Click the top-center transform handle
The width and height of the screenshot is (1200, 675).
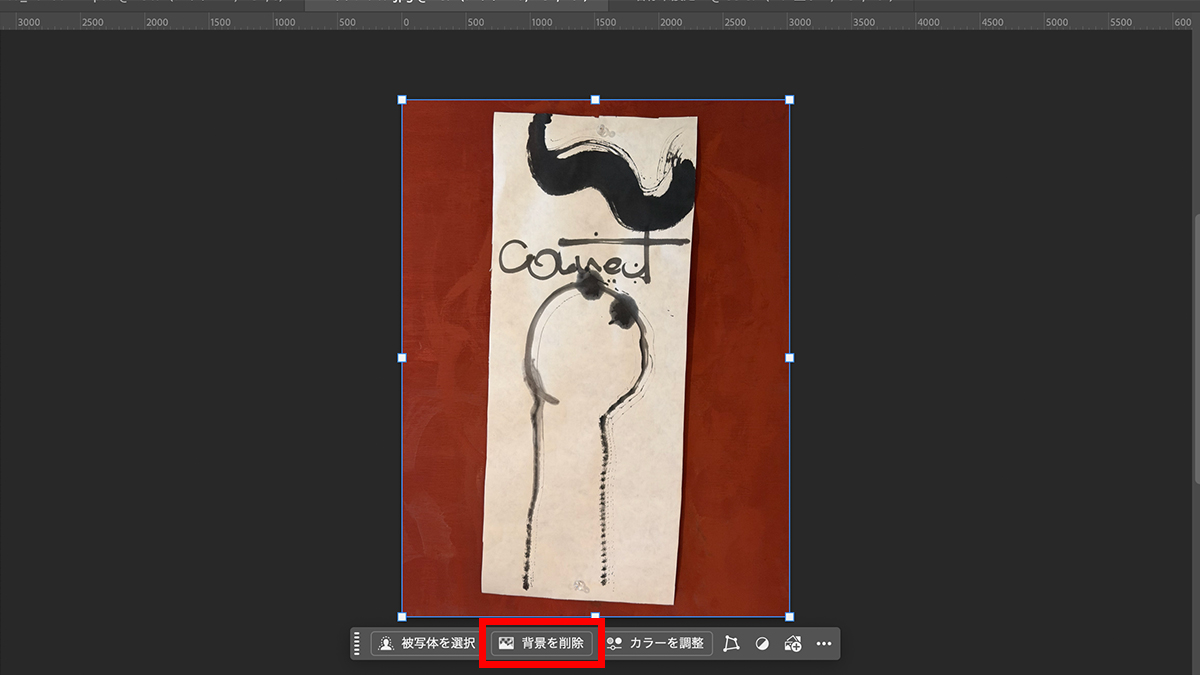tap(595, 100)
